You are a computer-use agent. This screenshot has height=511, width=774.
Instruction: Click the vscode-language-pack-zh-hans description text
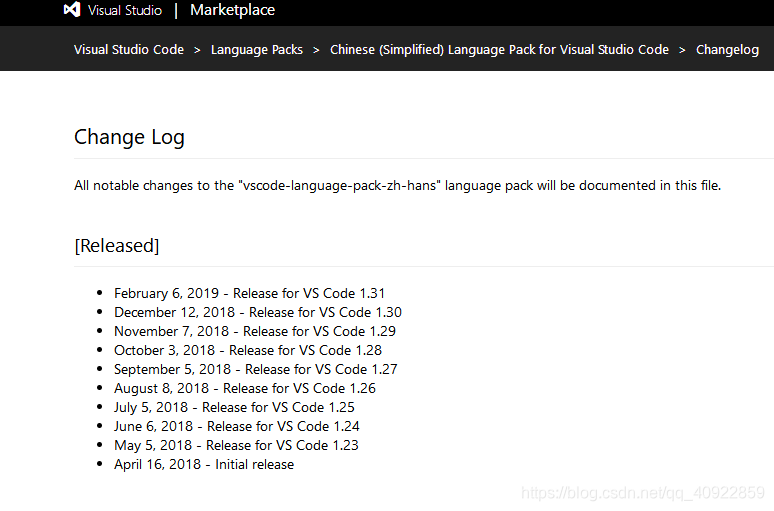coord(397,186)
